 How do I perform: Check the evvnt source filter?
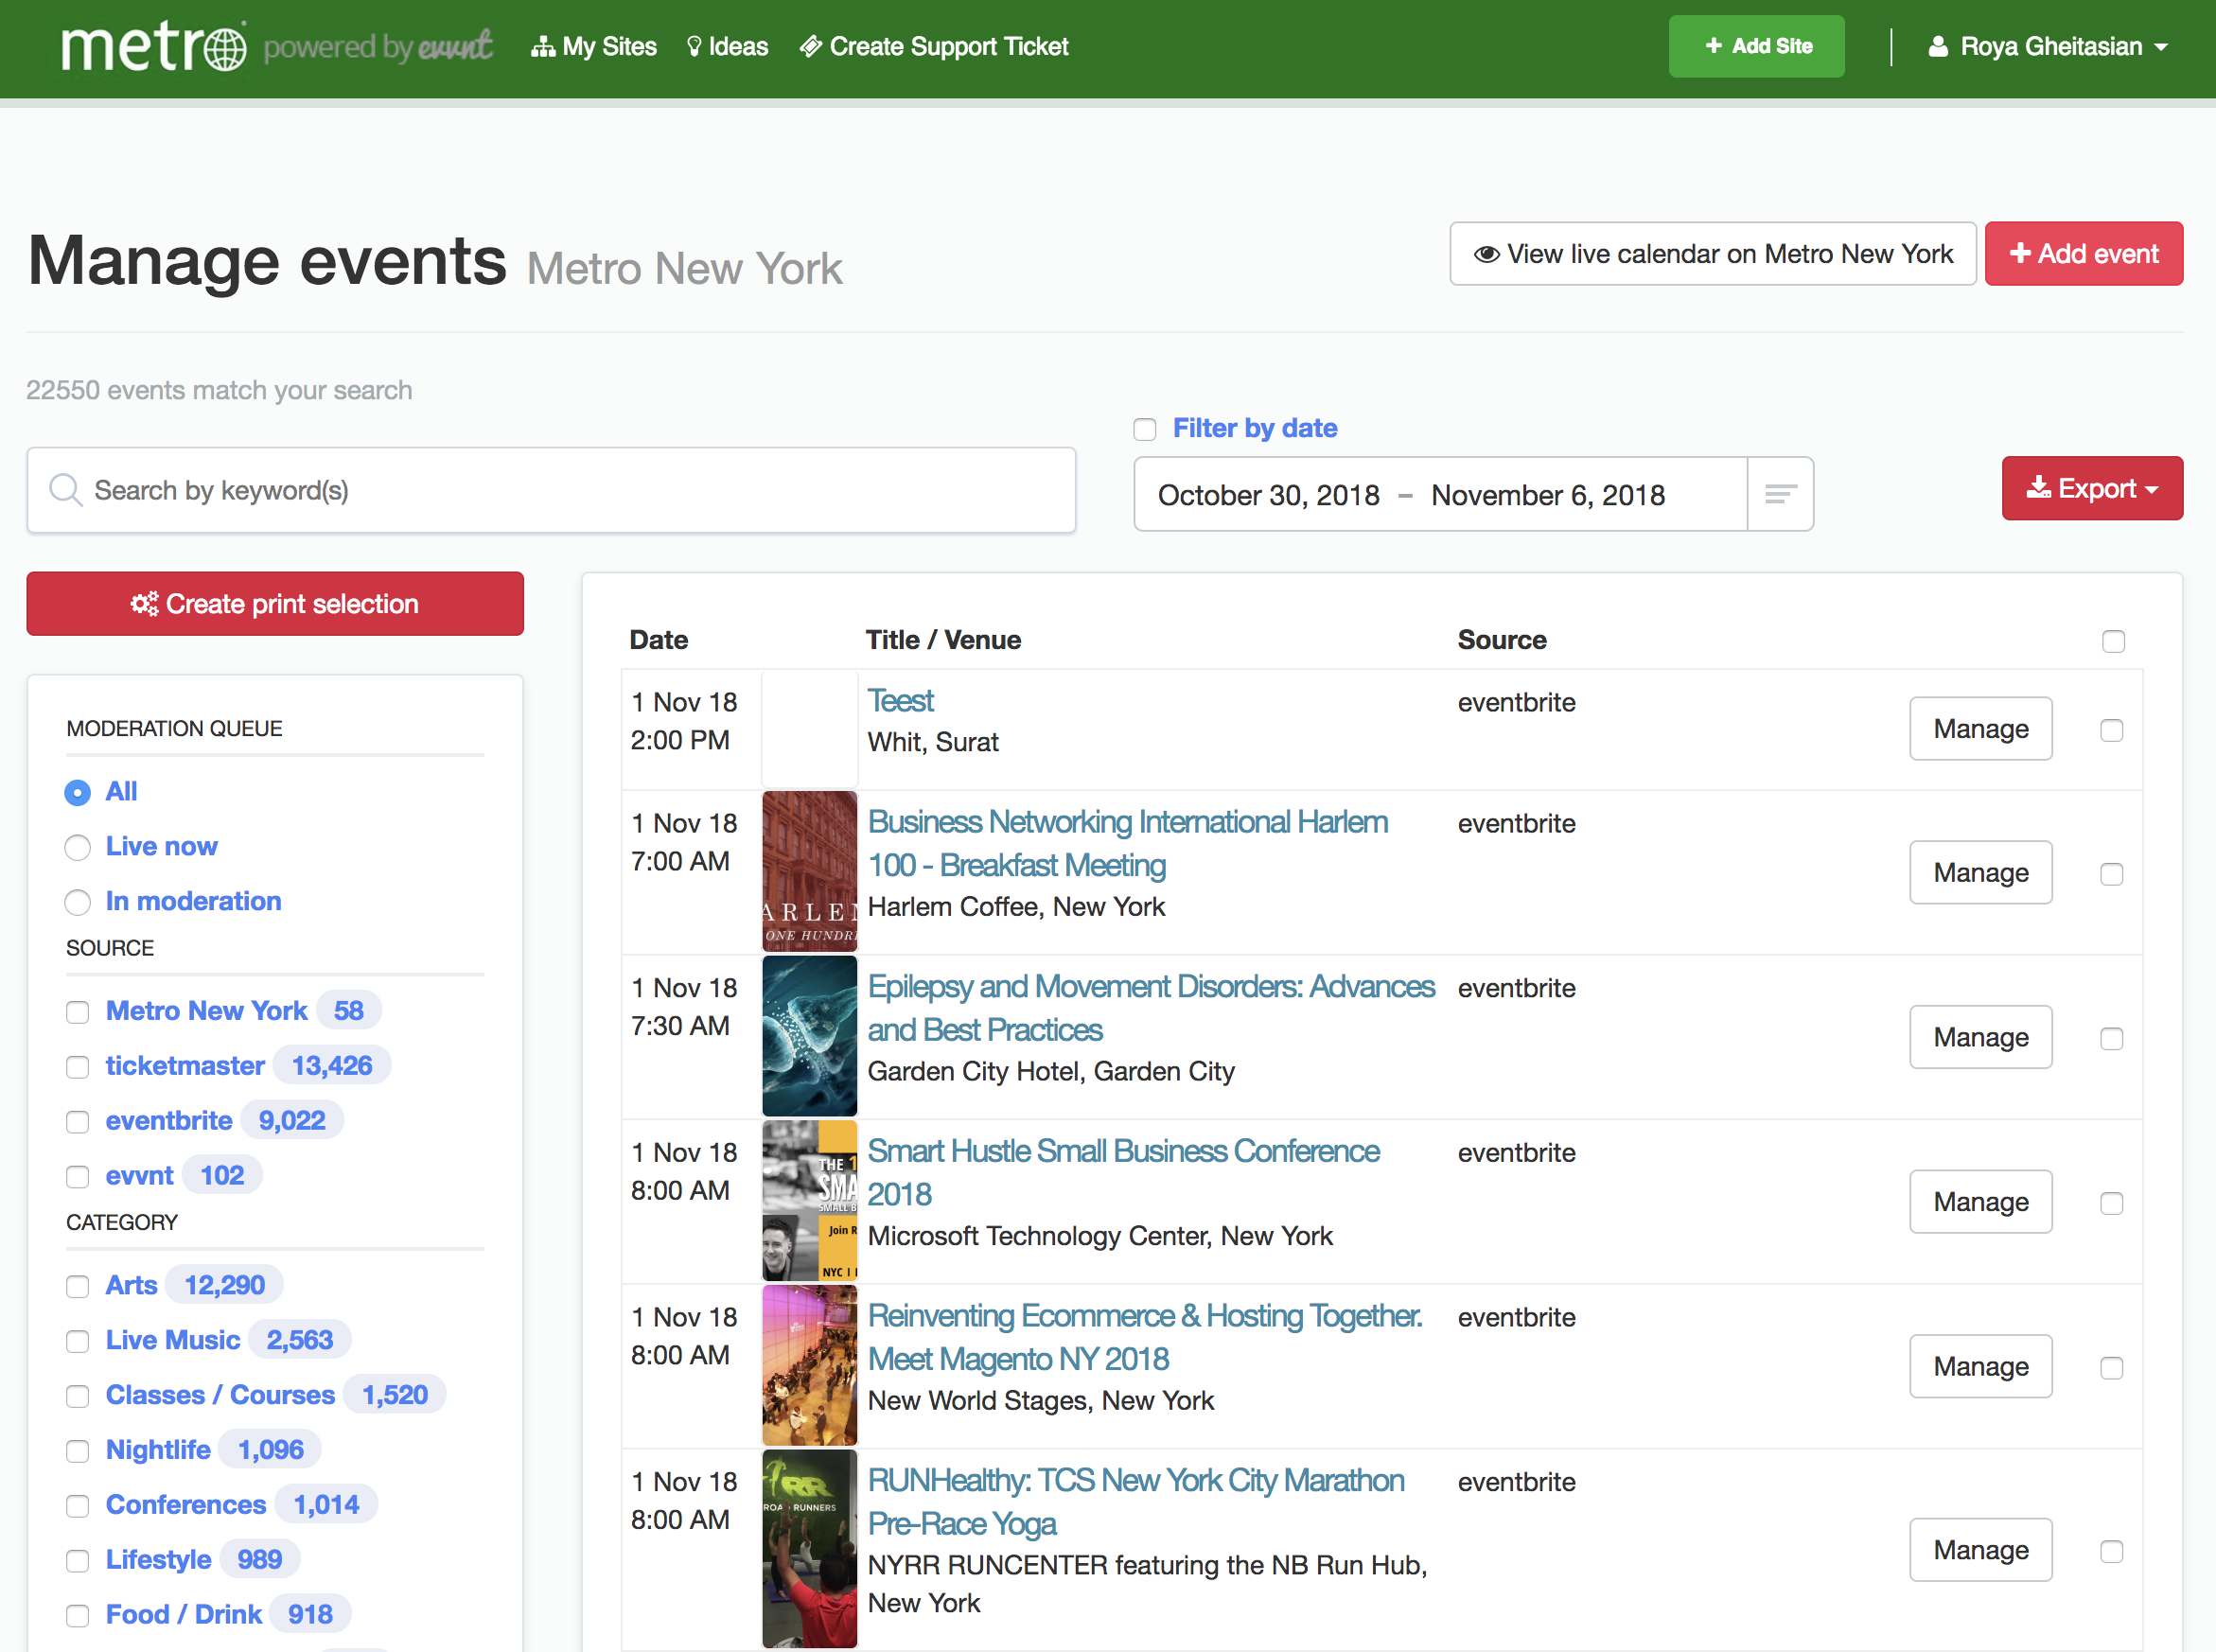77,1177
